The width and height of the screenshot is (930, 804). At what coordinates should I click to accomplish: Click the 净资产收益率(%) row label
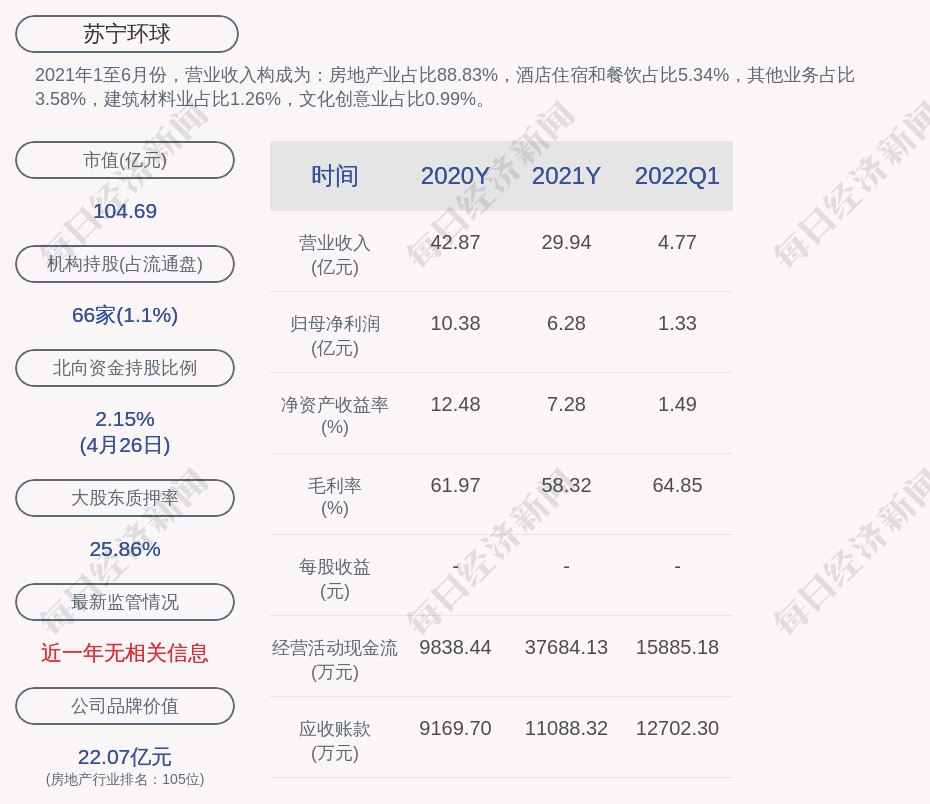(335, 416)
